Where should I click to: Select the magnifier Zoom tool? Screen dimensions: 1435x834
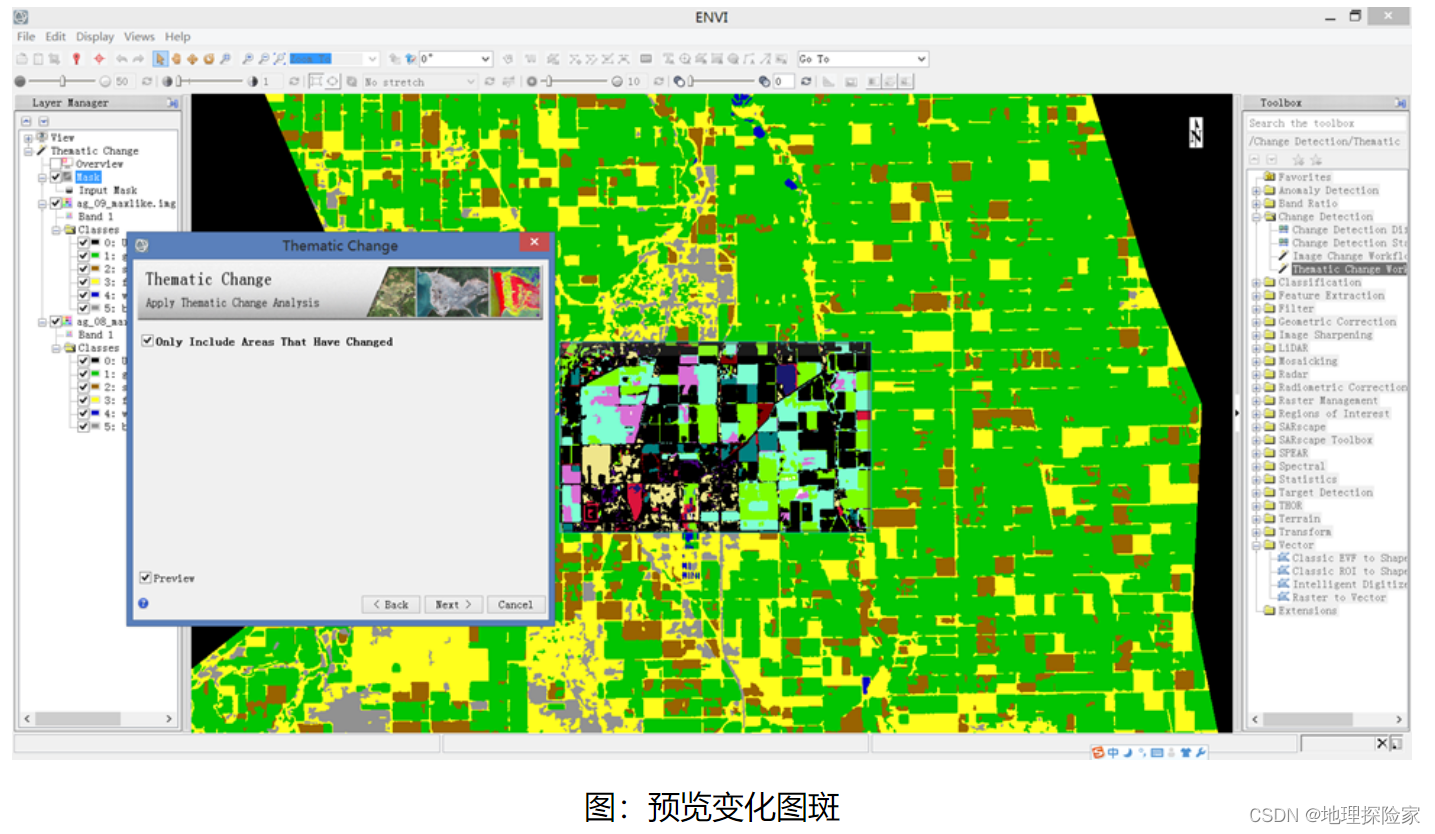coord(225,59)
